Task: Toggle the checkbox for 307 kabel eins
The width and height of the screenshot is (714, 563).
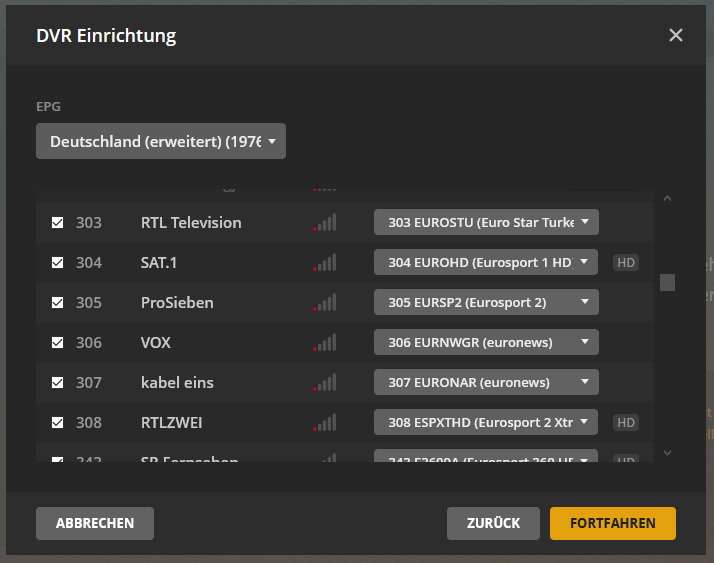Action: (x=58, y=382)
